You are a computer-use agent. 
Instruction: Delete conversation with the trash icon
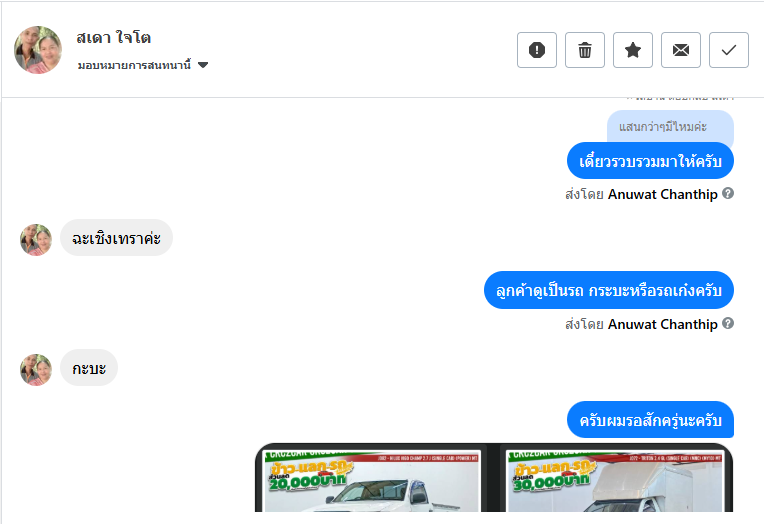[x=585, y=50]
